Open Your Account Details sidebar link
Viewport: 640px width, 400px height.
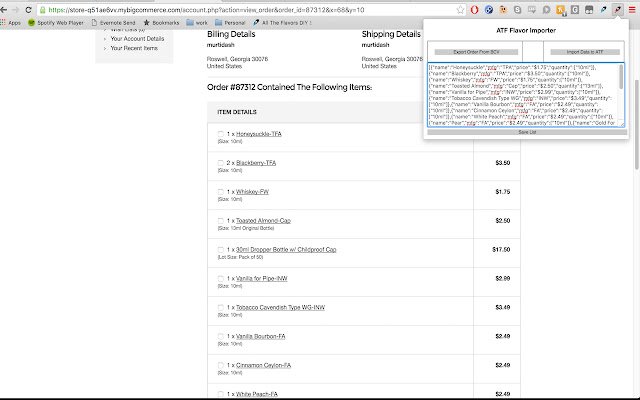[137, 38]
